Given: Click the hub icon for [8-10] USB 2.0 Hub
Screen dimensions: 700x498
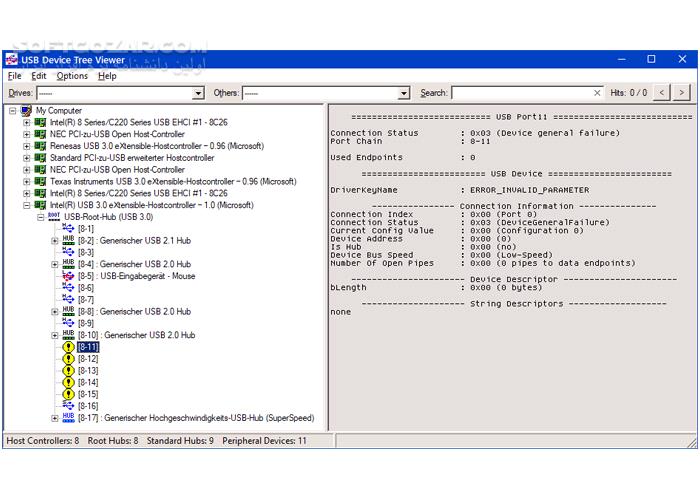Looking at the screenshot, I should [x=68, y=335].
